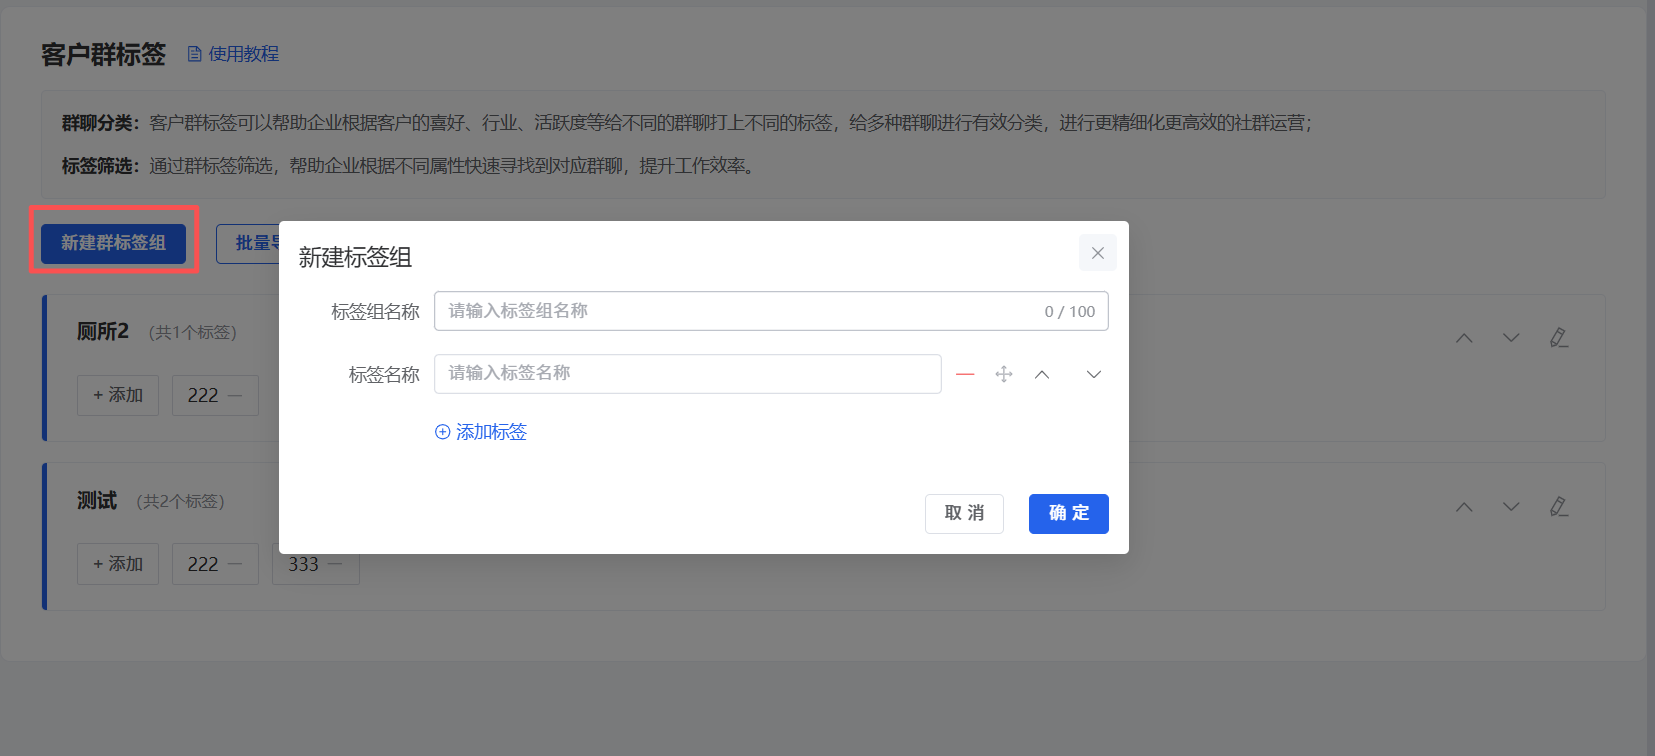Click the drag-move handle icon in dialog
The image size is (1655, 756).
1004,374
